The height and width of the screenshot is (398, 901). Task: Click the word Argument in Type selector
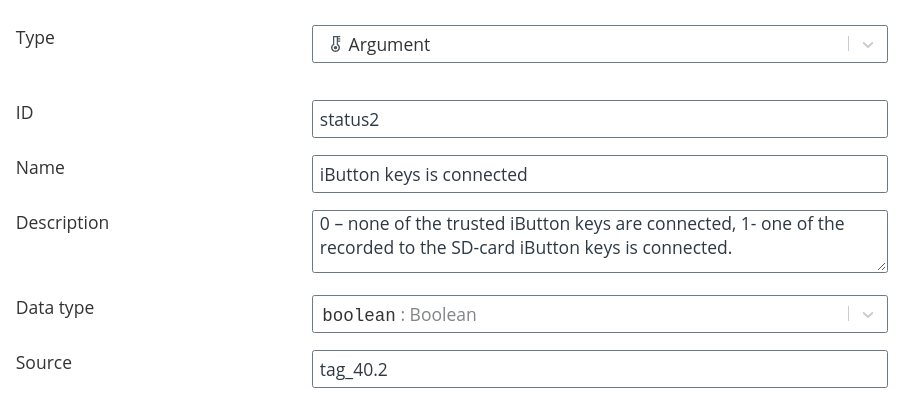click(389, 45)
